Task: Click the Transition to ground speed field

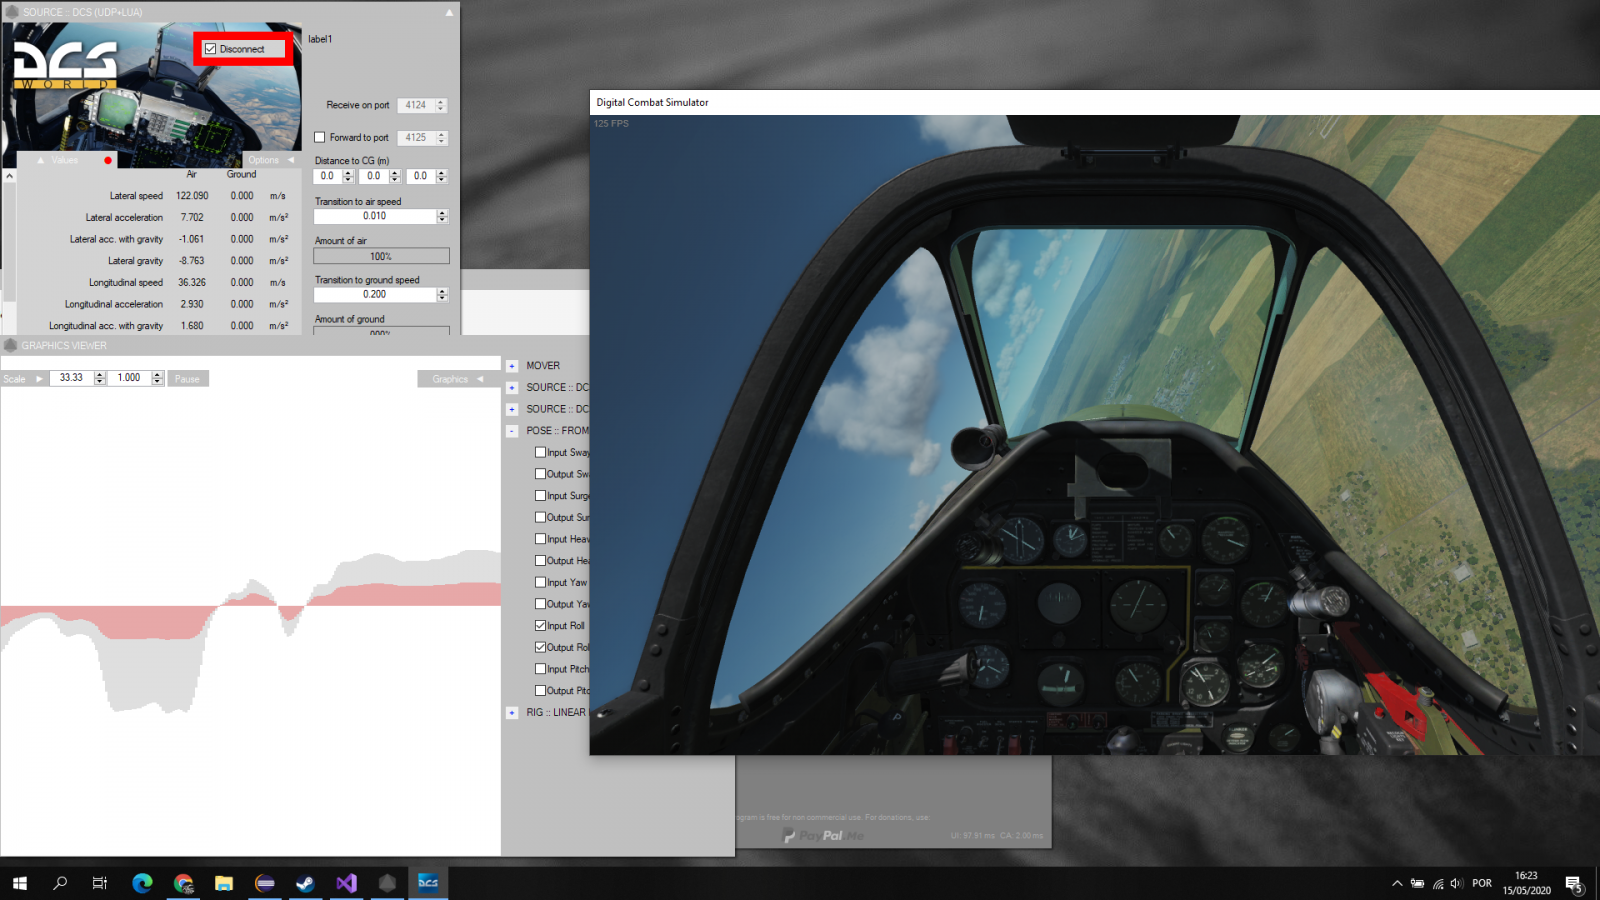Action: click(375, 295)
